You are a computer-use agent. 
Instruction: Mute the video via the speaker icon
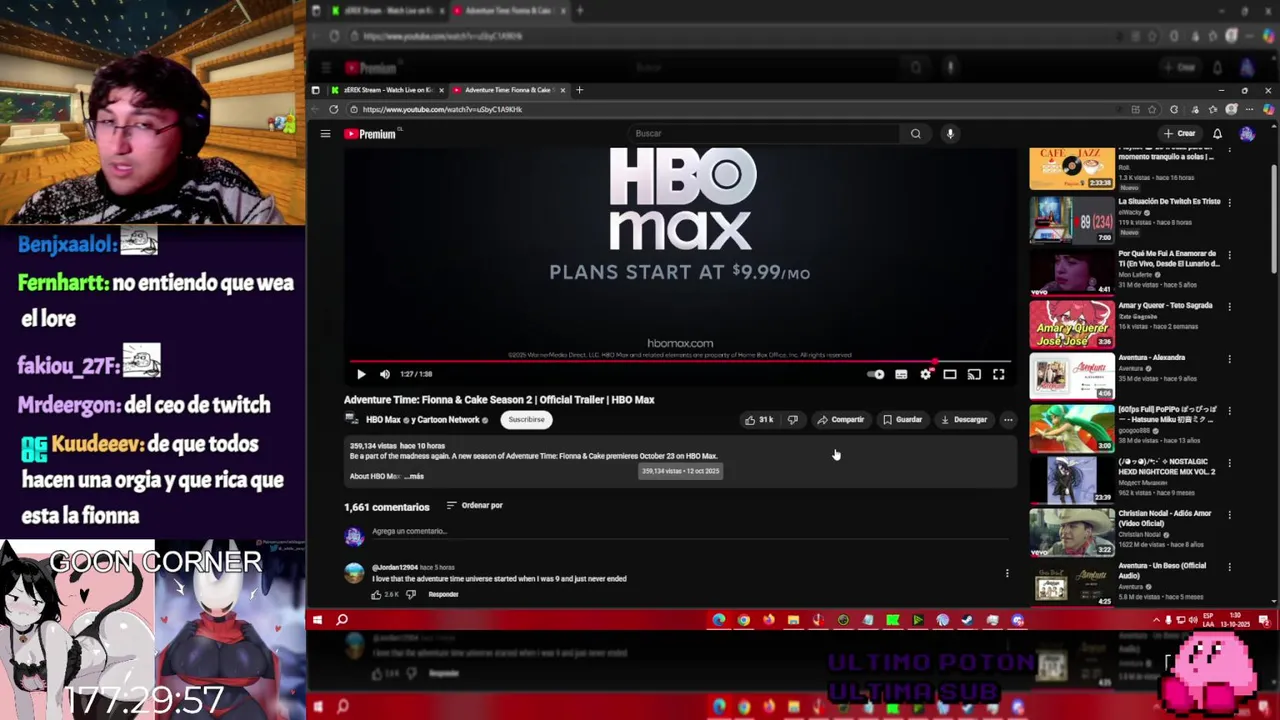coord(385,374)
